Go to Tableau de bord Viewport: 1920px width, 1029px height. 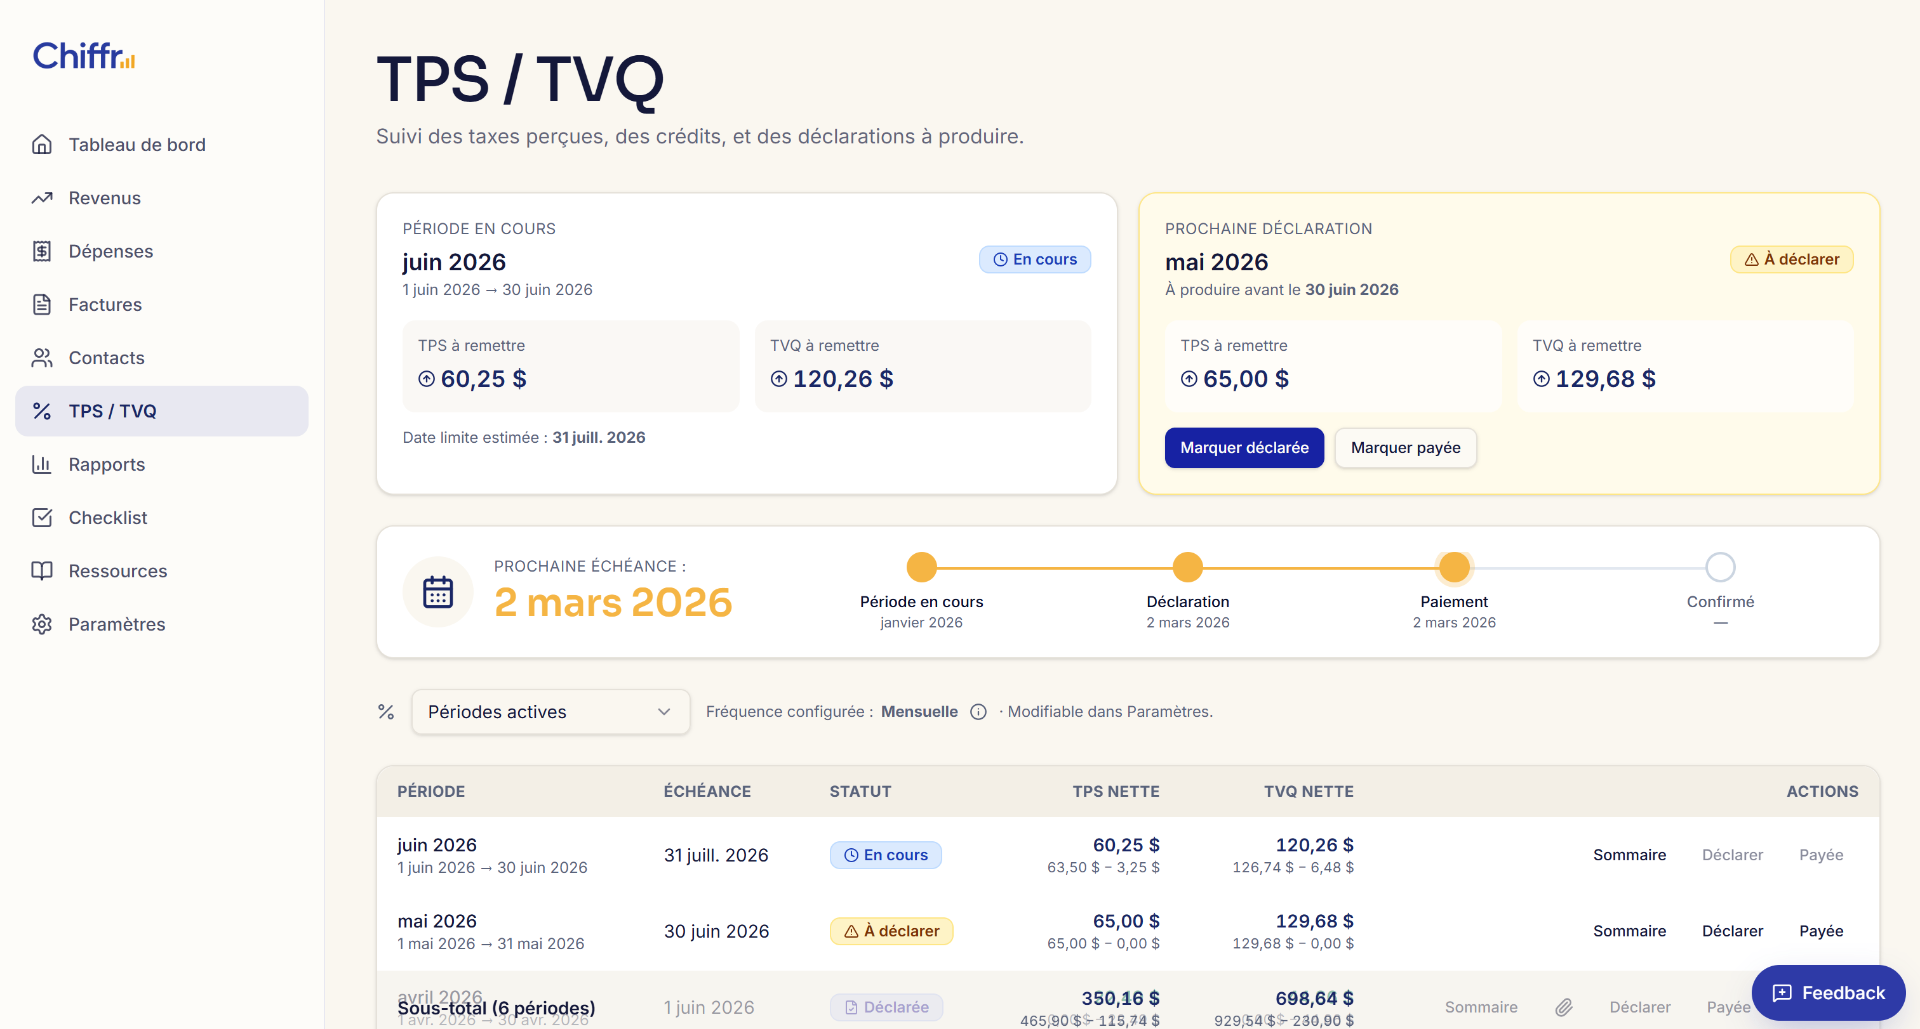(x=162, y=145)
